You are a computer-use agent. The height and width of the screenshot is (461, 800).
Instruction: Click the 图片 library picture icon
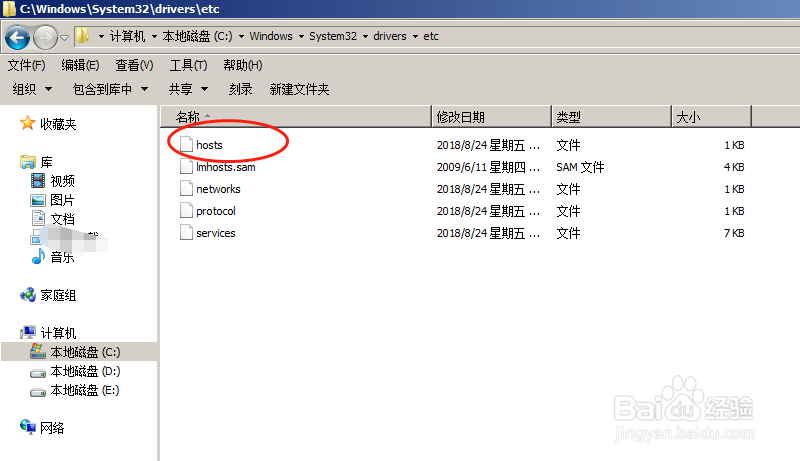[x=38, y=200]
